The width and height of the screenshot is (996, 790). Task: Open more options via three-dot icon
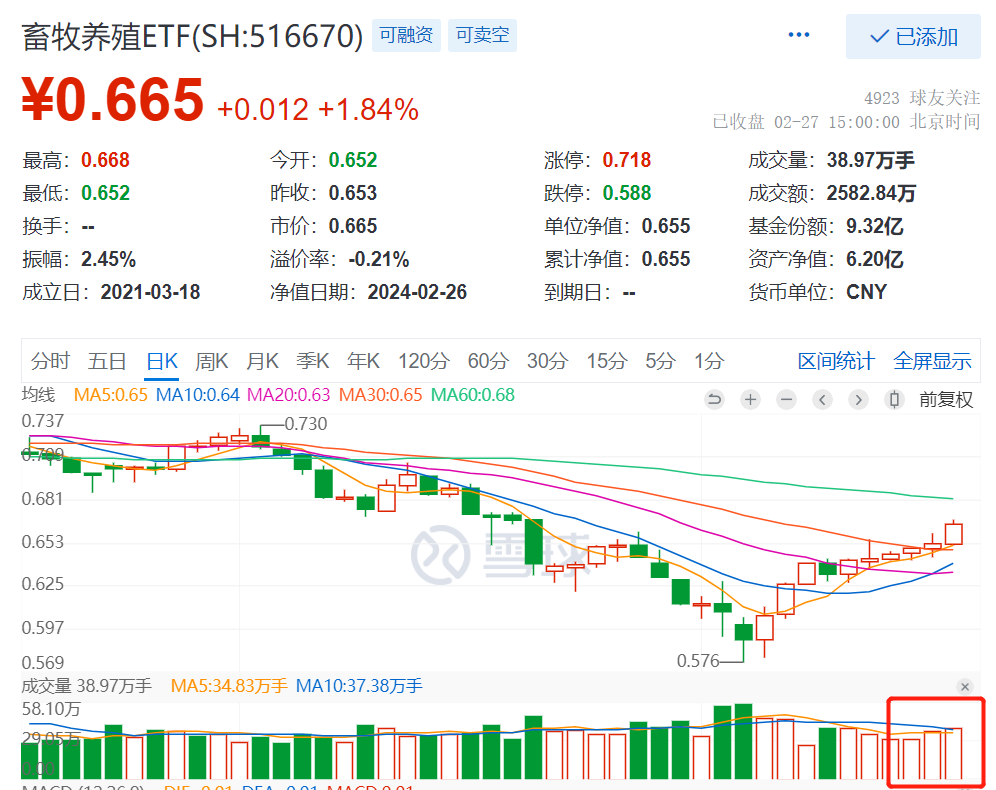[798, 34]
